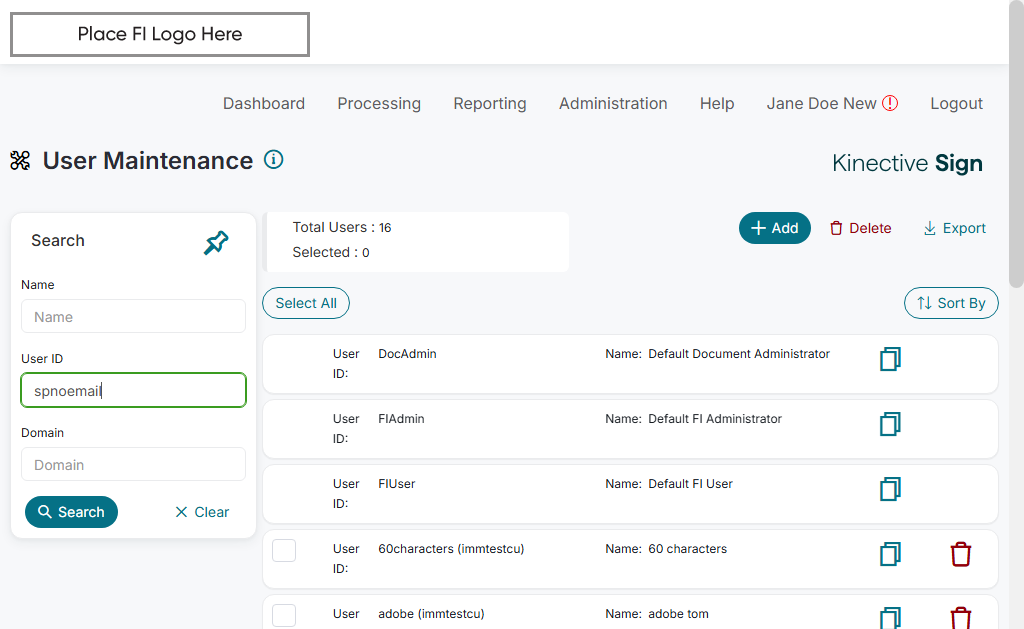Open the Sort By options
Image resolution: width=1024 pixels, height=629 pixels.
coord(951,303)
